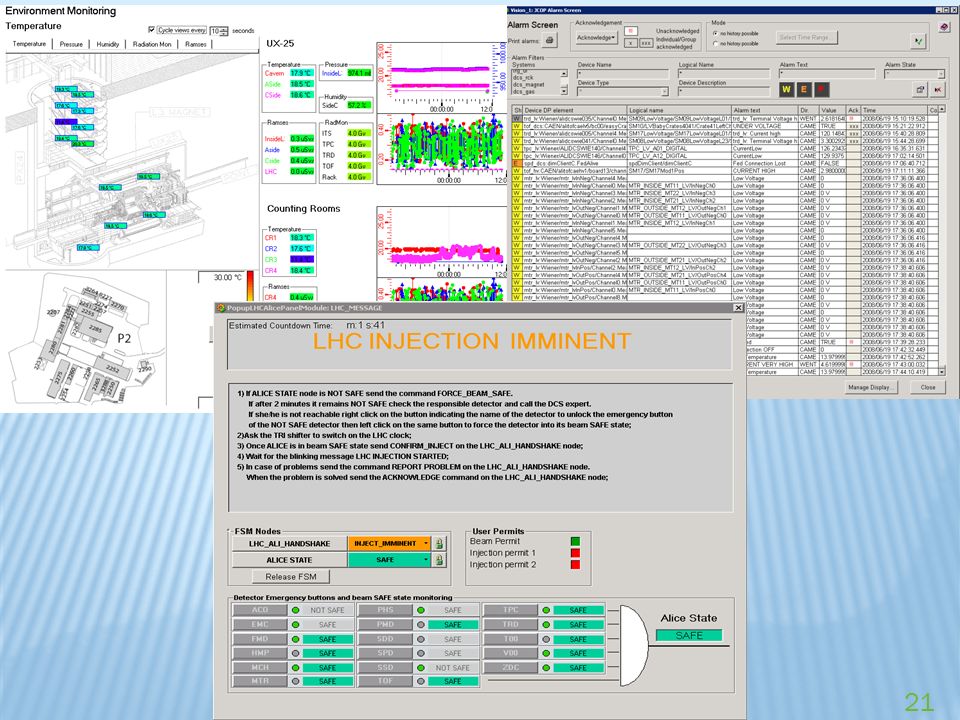Click the SSD status LED indicator
The width and height of the screenshot is (960, 720).
(x=421, y=668)
